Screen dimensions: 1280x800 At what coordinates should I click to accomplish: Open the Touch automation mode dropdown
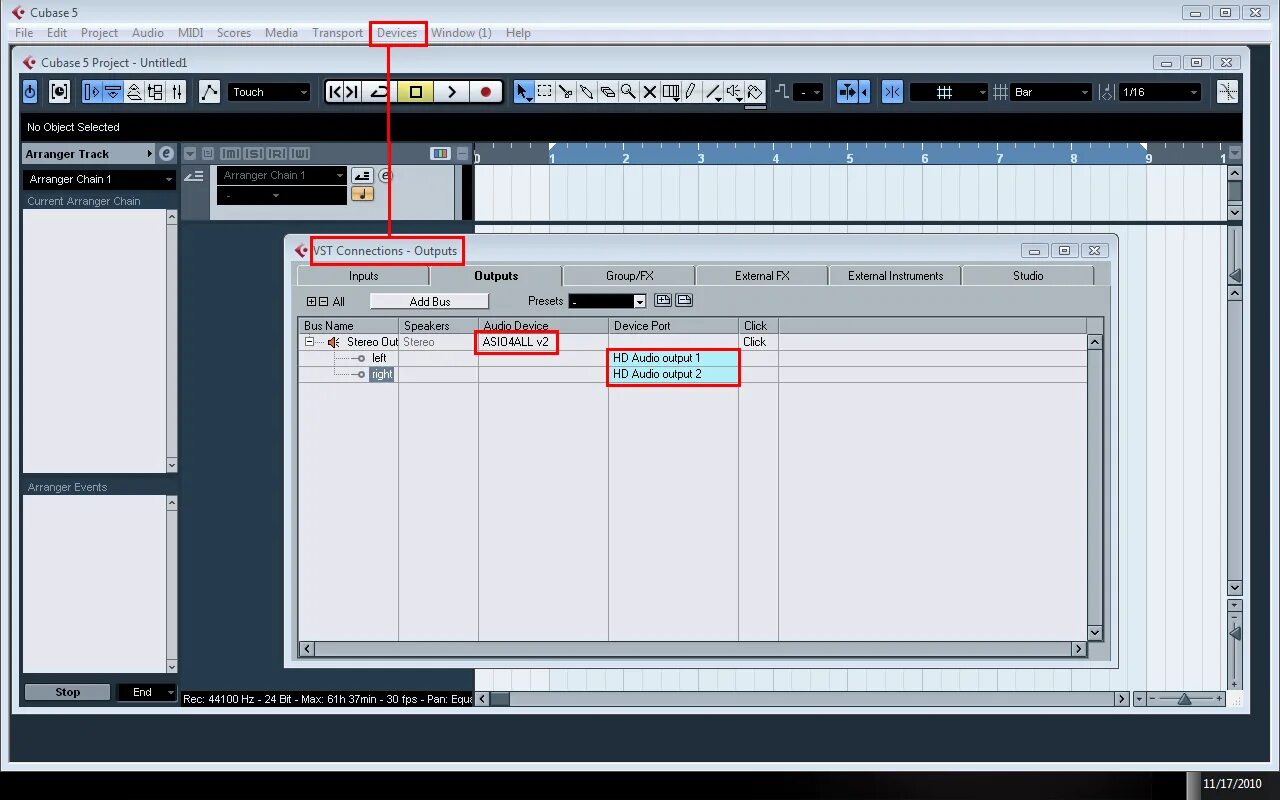pyautogui.click(x=270, y=92)
